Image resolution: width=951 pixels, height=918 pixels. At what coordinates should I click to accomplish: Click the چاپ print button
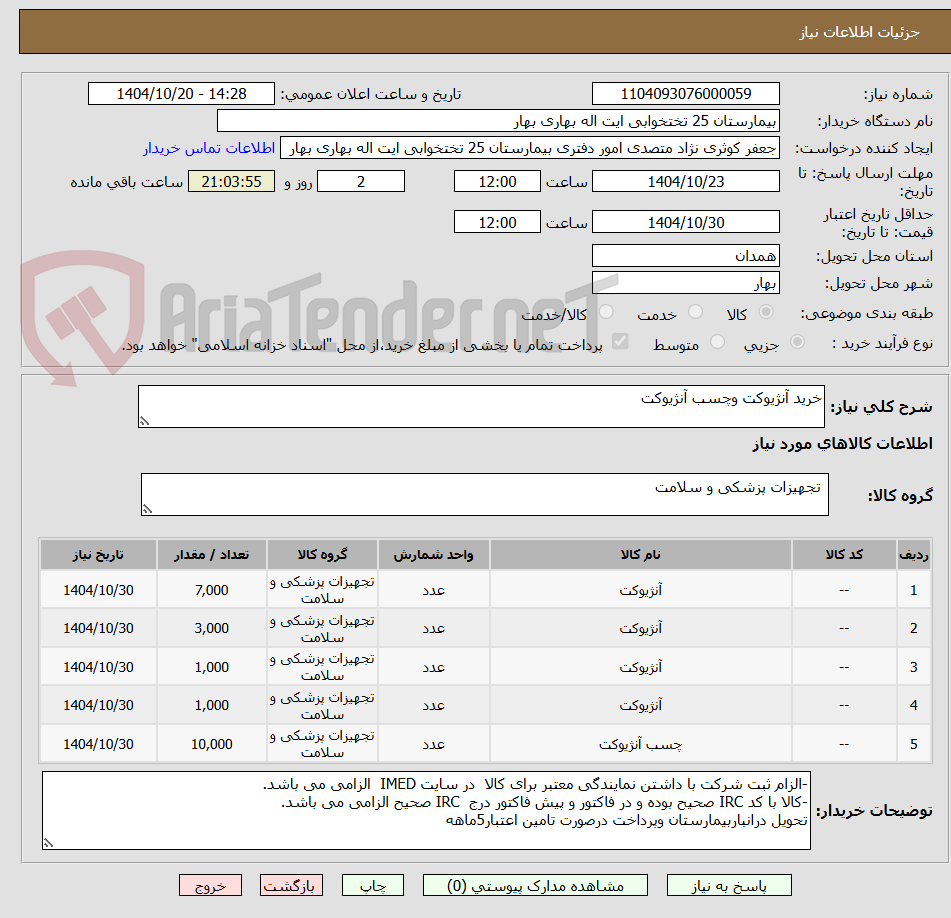(372, 885)
